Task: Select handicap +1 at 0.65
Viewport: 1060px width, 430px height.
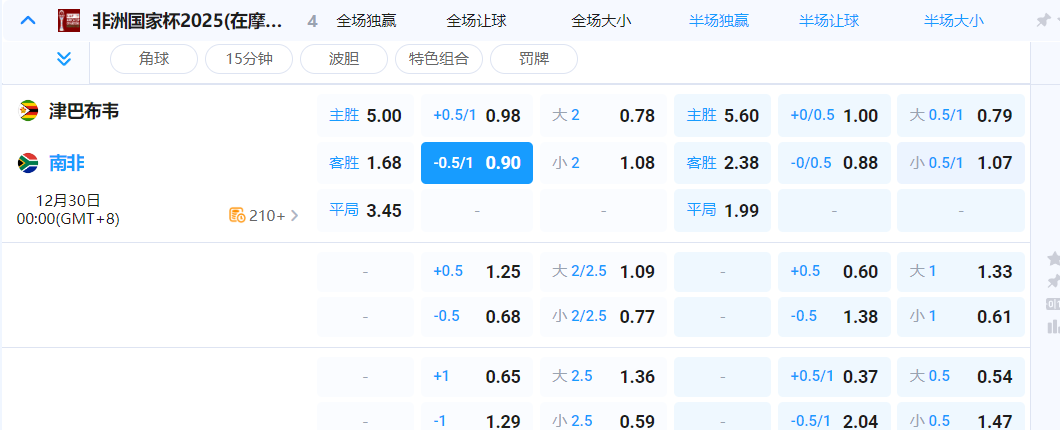Action: [x=477, y=377]
